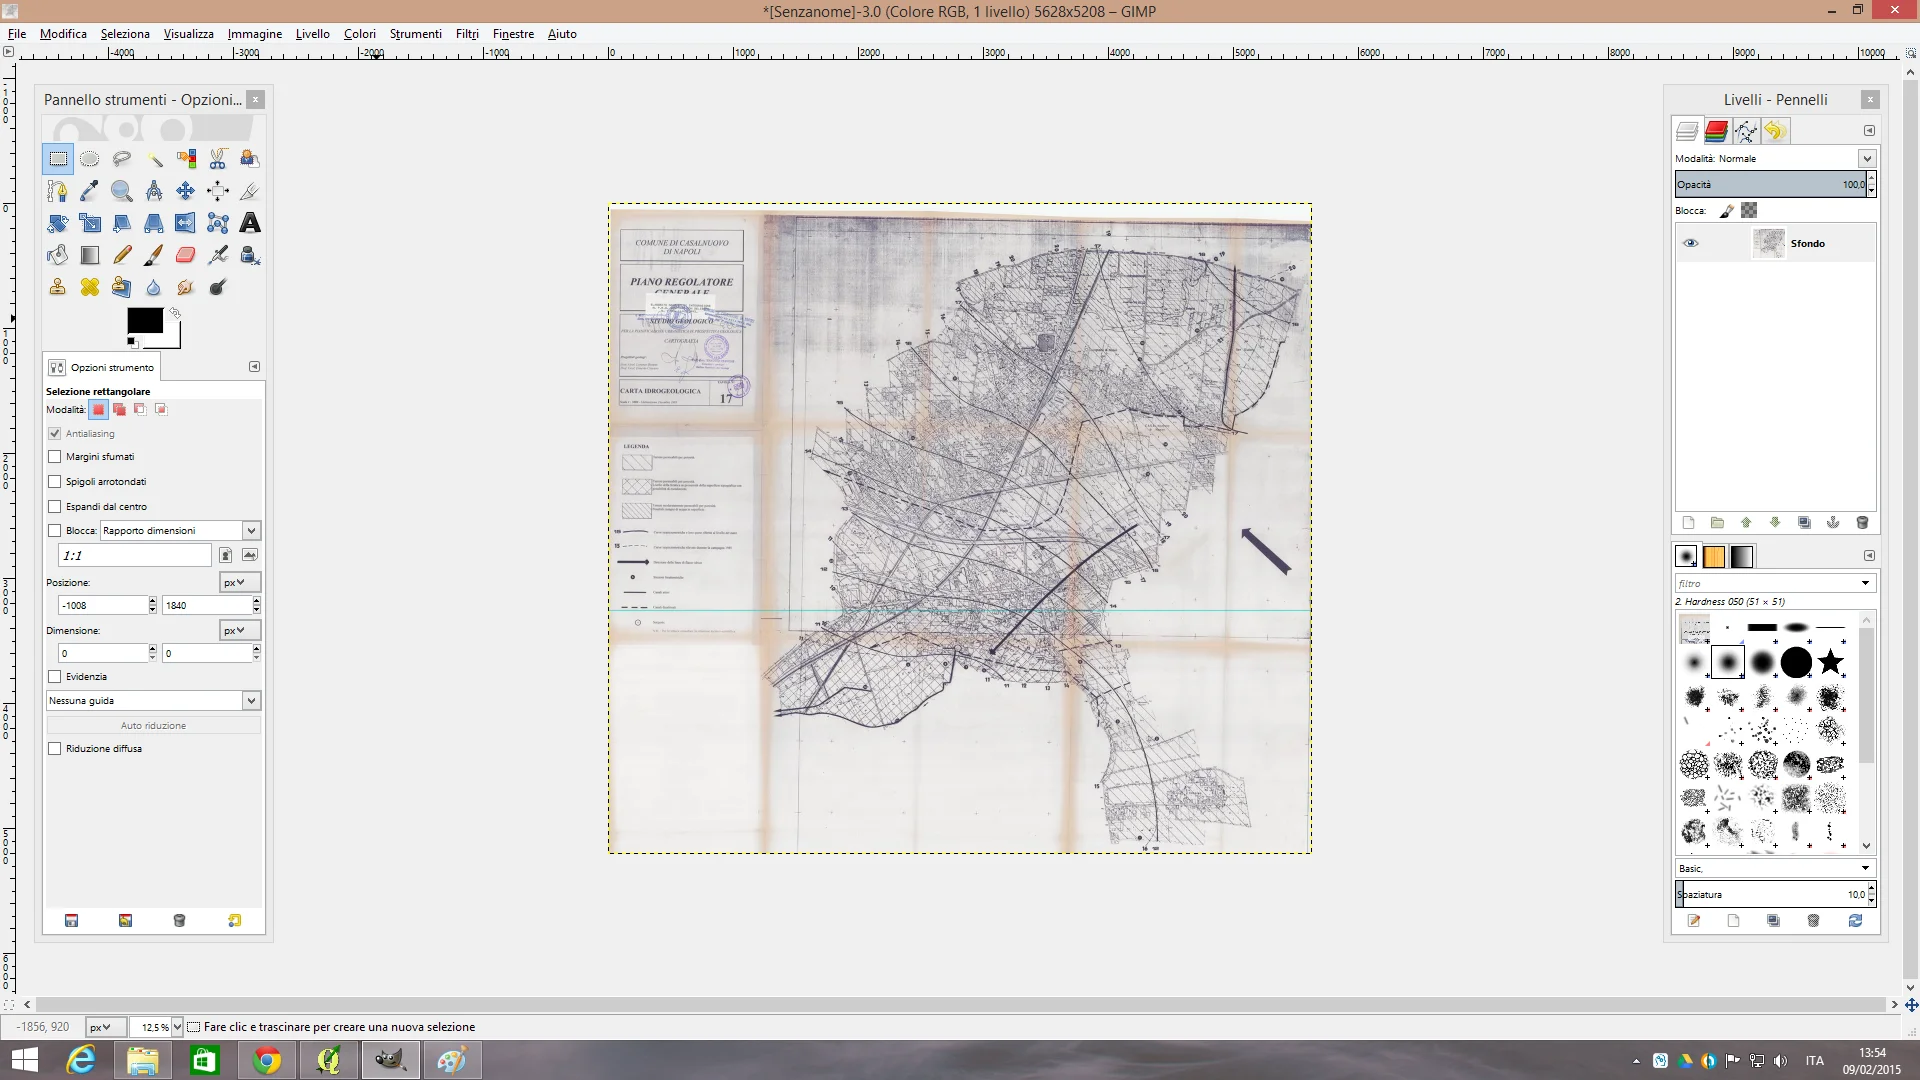
Task: Open Chrome from the taskbar
Action: [x=266, y=1060]
